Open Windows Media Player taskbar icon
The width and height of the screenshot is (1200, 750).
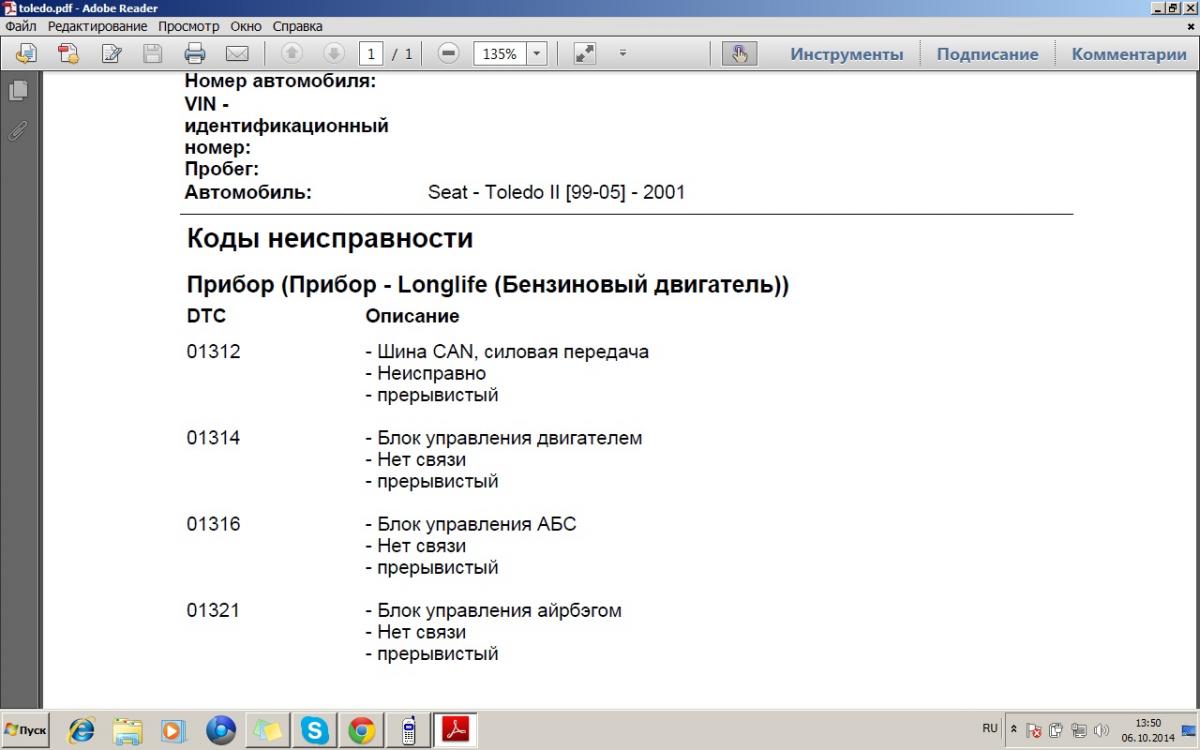tap(174, 731)
